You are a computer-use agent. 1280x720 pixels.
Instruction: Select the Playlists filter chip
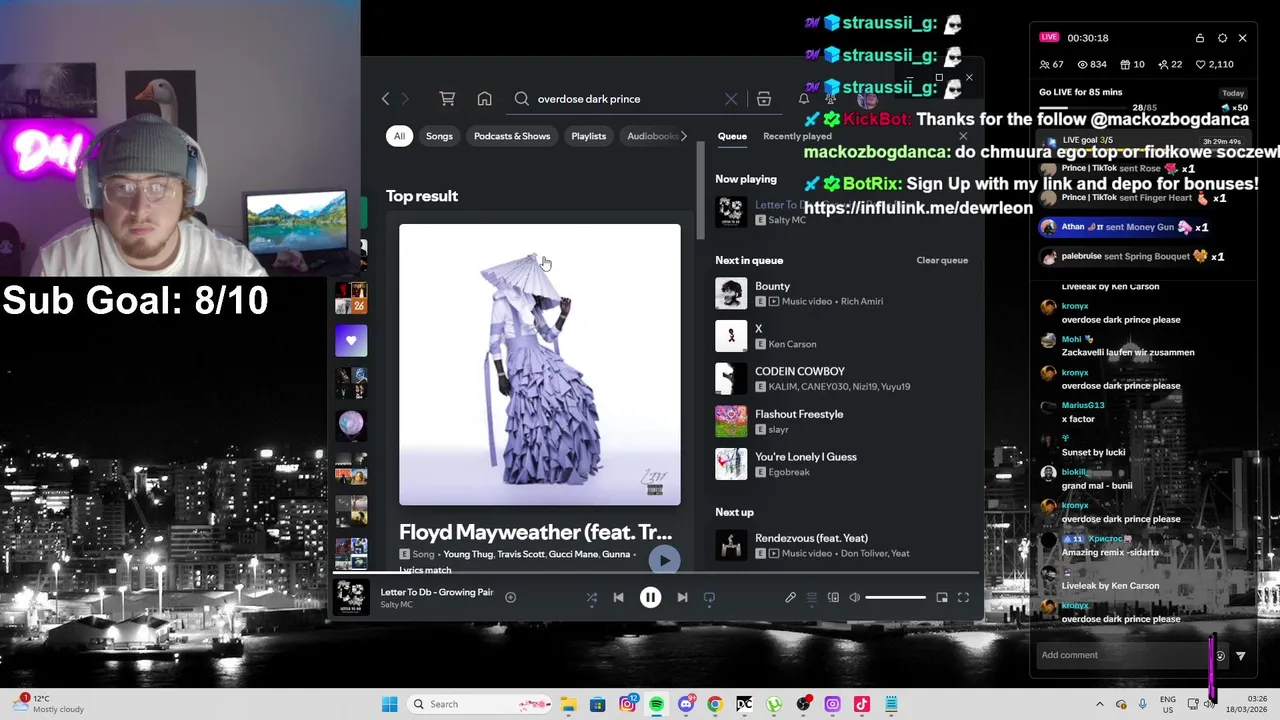[588, 136]
